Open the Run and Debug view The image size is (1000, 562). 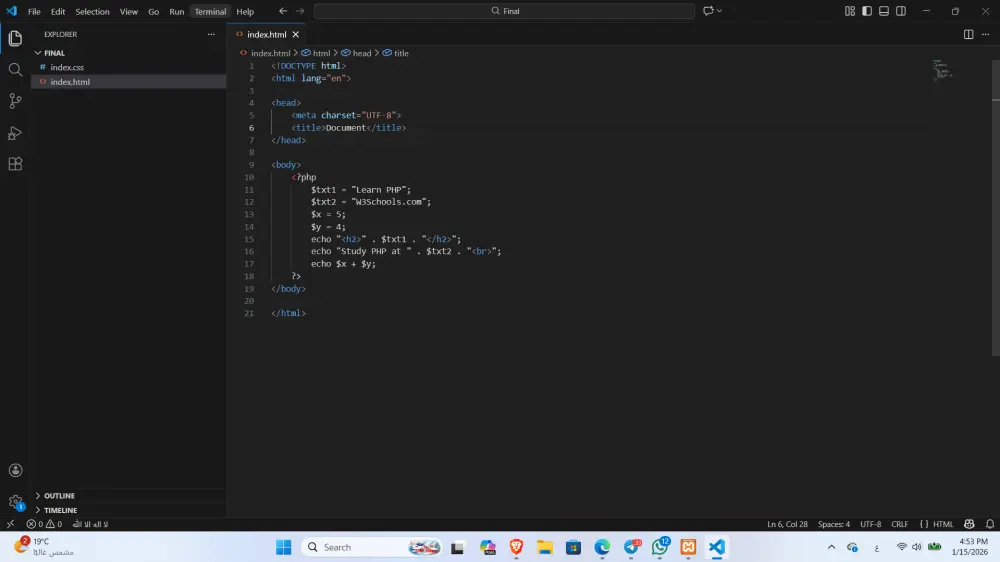(15, 133)
